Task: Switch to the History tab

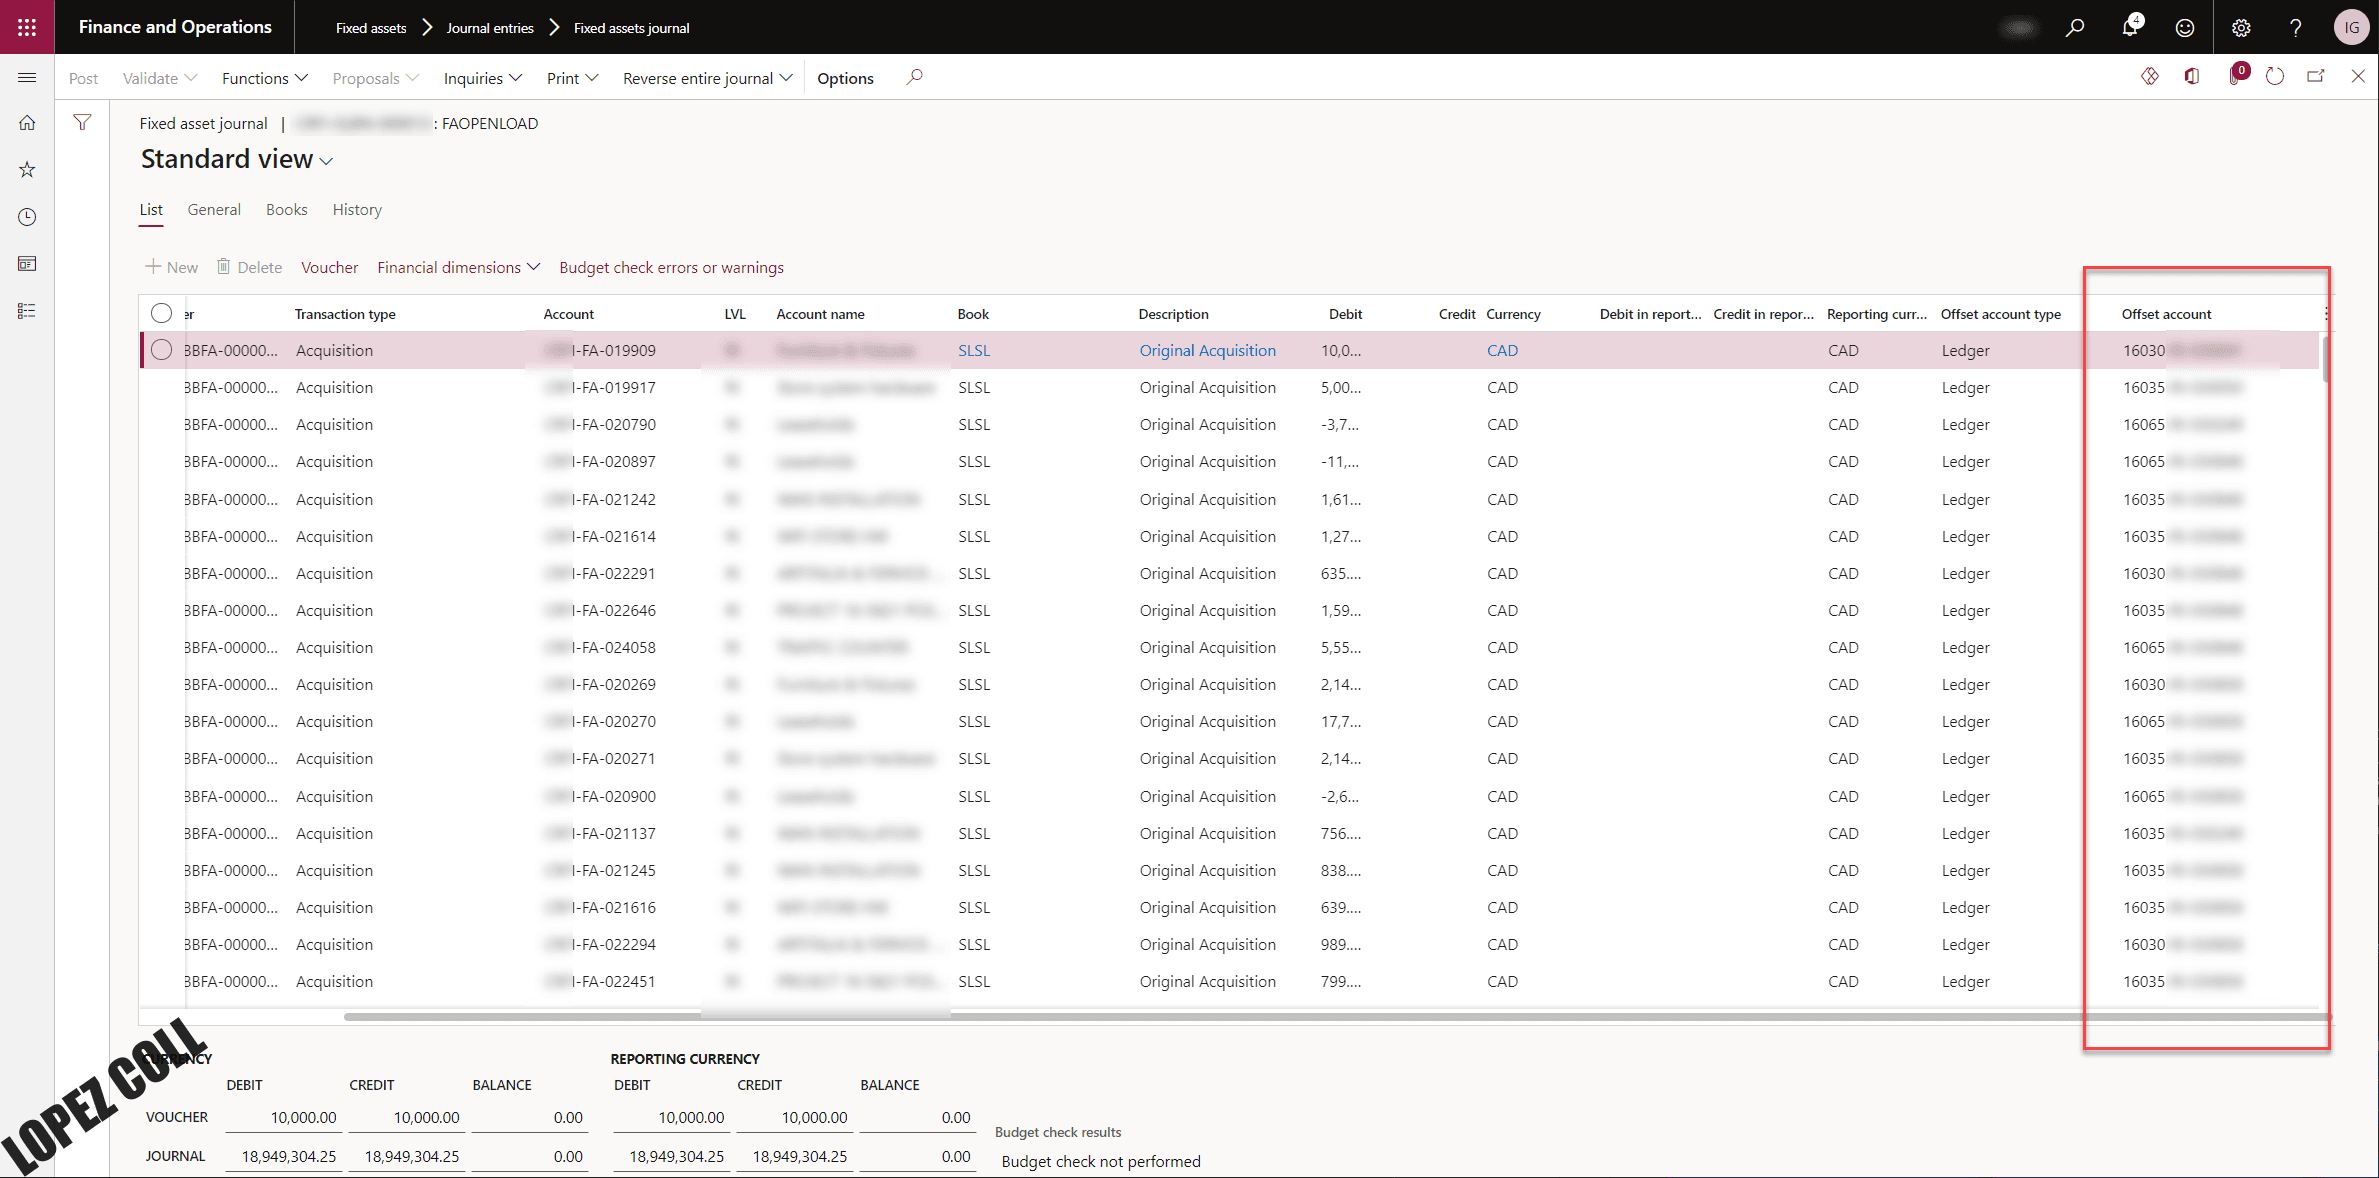Action: tap(357, 209)
